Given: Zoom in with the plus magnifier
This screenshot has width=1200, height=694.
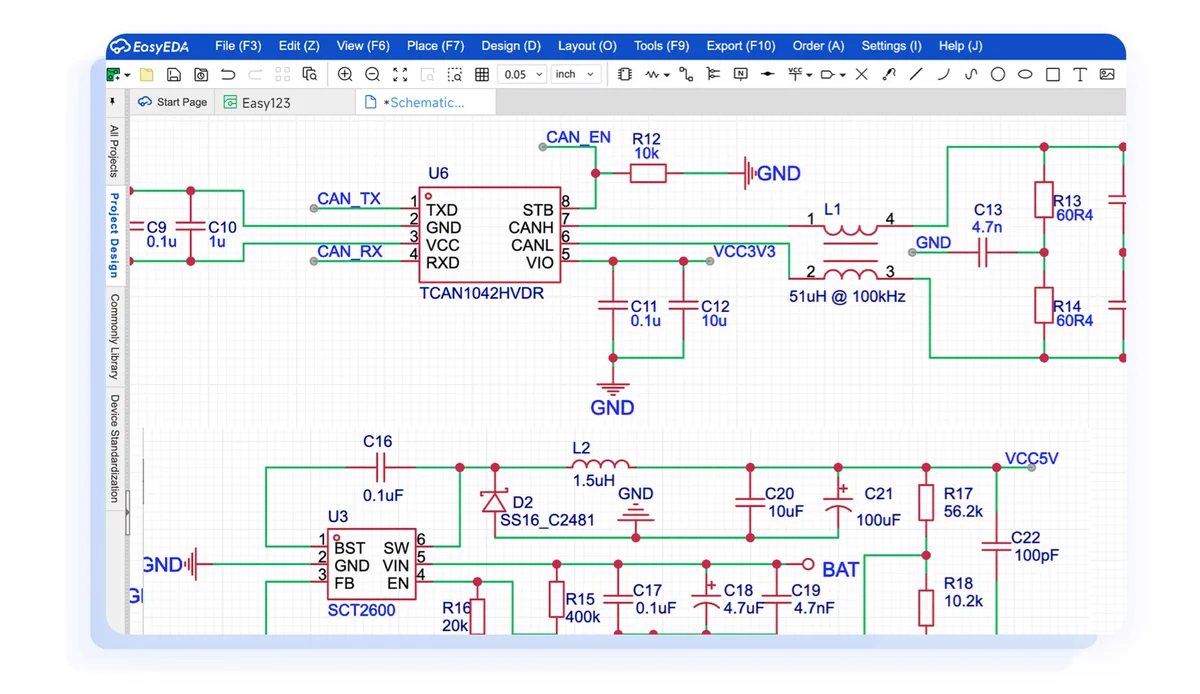Looking at the screenshot, I should [345, 74].
